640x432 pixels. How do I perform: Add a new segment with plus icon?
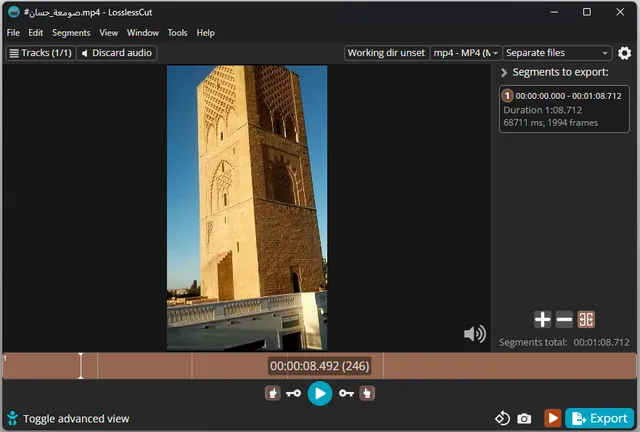coord(542,320)
